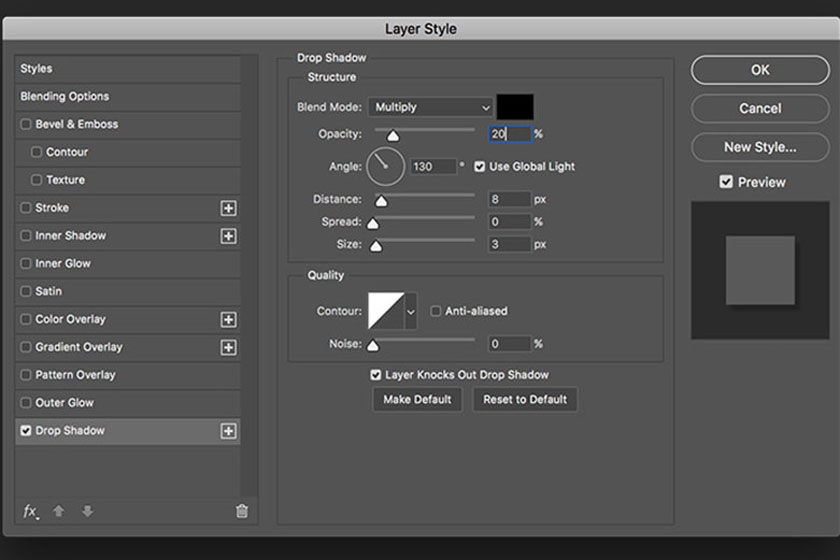Click the Cancel button
840x560 pixels.
pos(760,109)
